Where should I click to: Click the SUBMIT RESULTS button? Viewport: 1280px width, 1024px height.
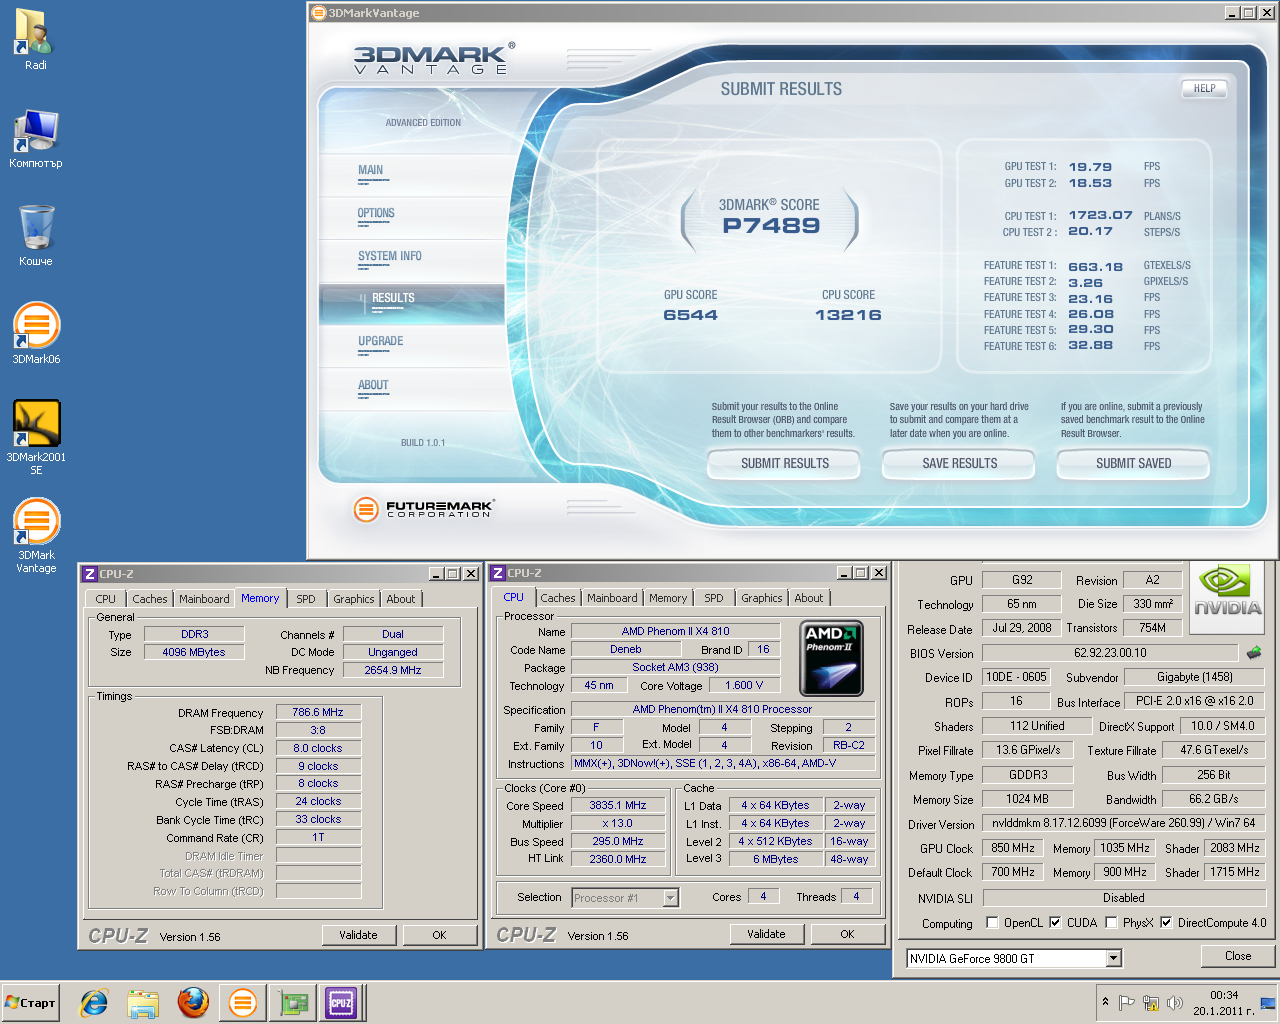click(x=785, y=464)
